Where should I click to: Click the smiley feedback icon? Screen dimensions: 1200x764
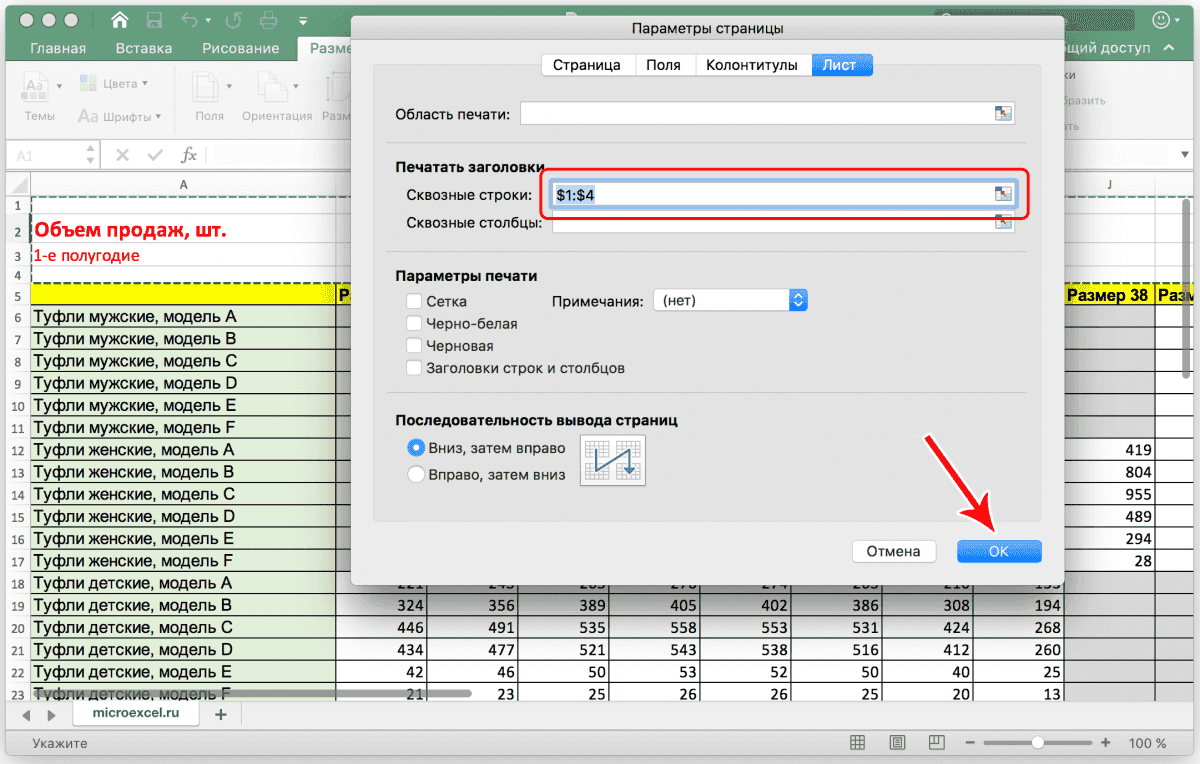point(1163,19)
